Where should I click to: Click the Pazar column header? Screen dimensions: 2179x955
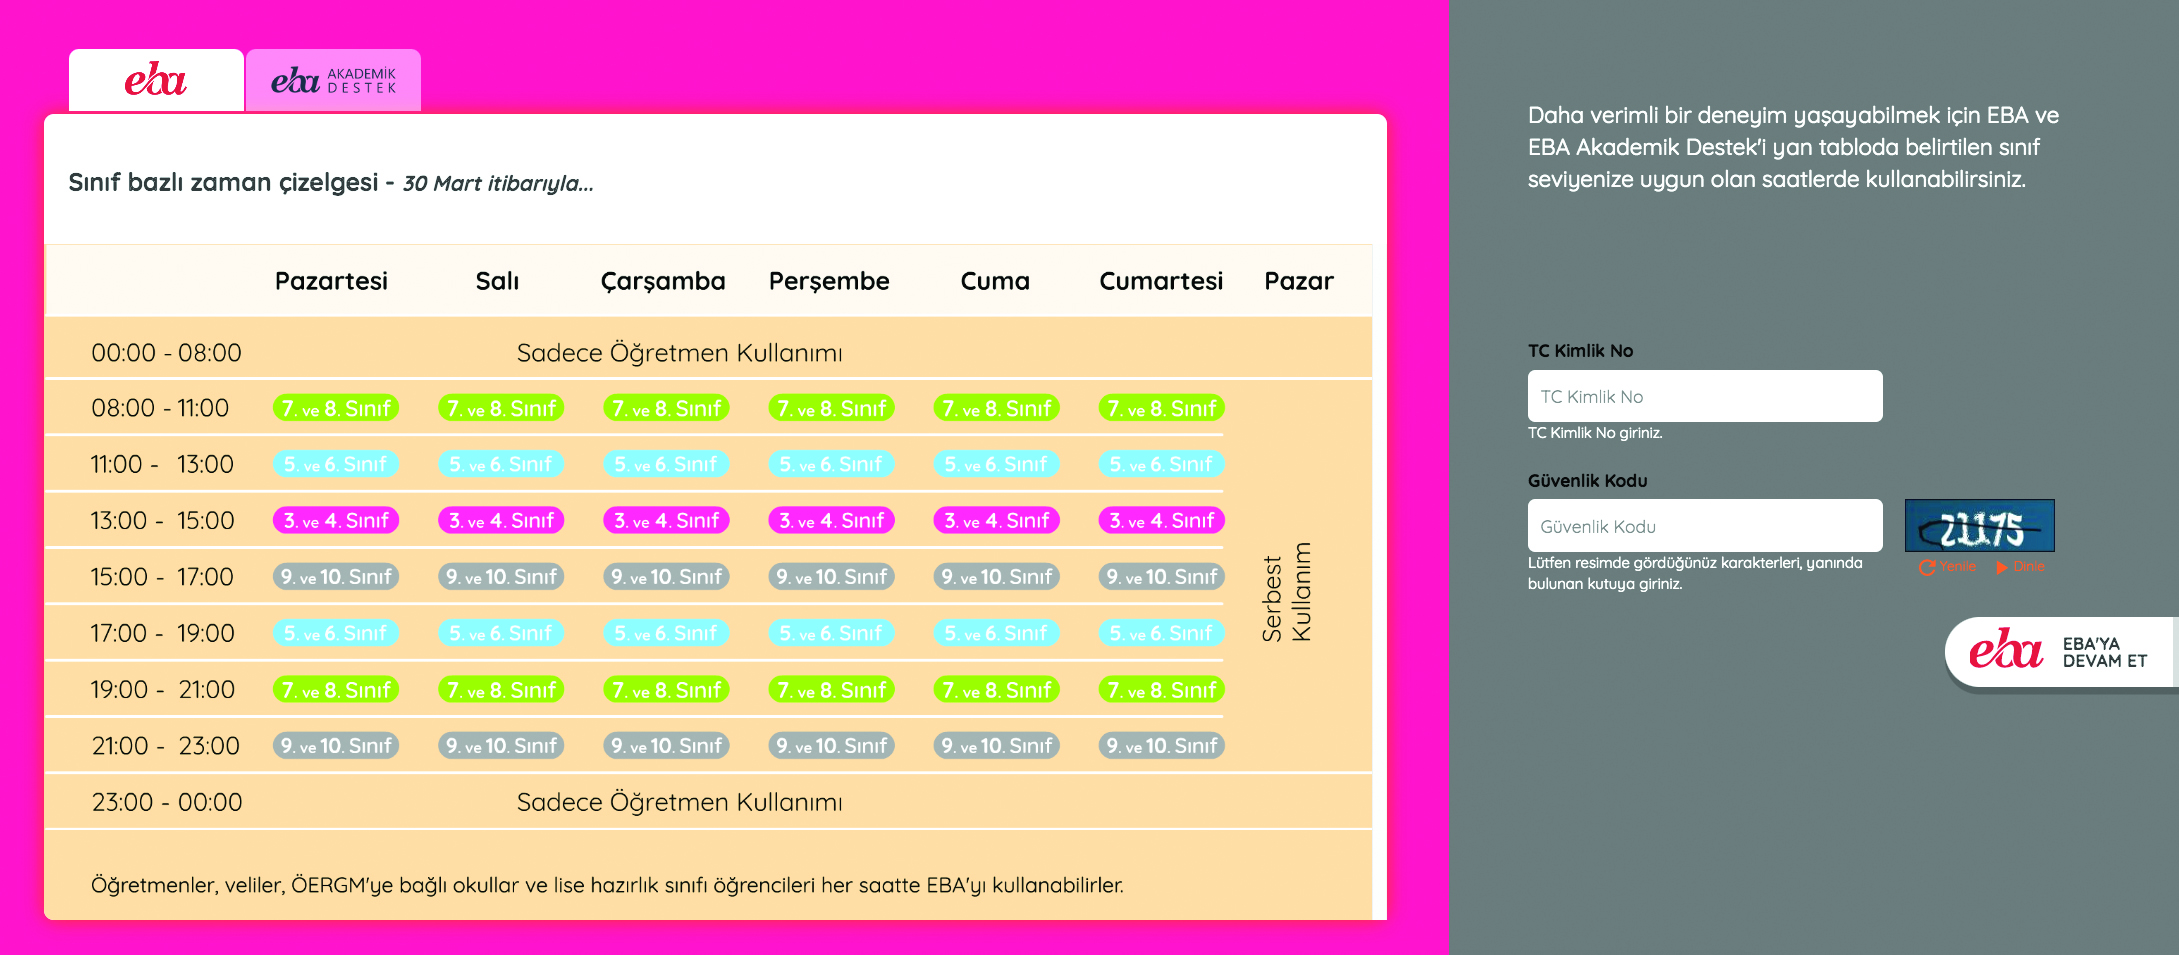coord(1298,281)
